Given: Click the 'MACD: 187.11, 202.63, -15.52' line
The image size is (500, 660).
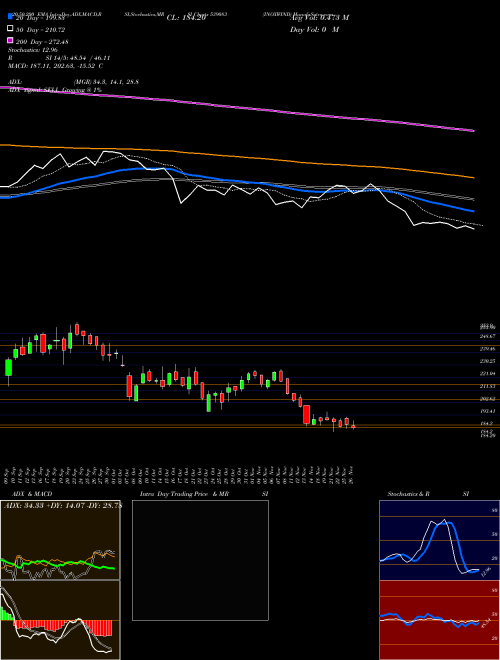Looking at the screenshot, I should [x=53, y=66].
